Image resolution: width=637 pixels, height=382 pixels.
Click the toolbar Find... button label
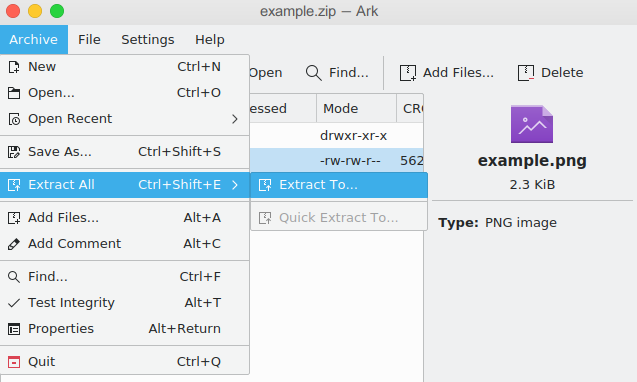[x=349, y=73]
